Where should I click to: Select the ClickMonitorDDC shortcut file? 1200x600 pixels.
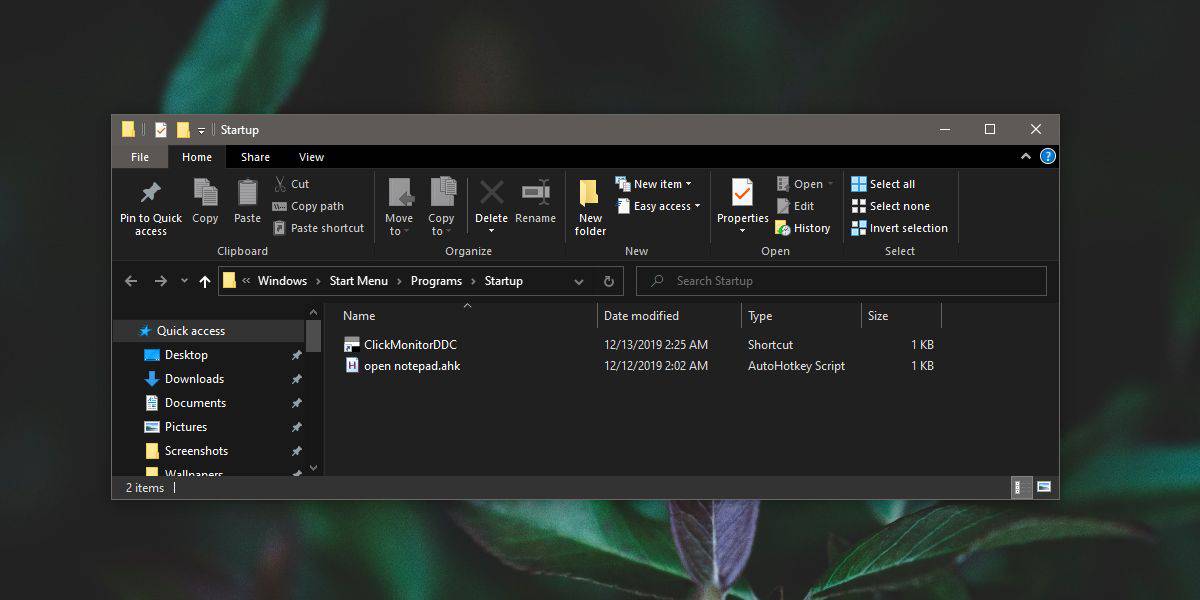click(410, 345)
